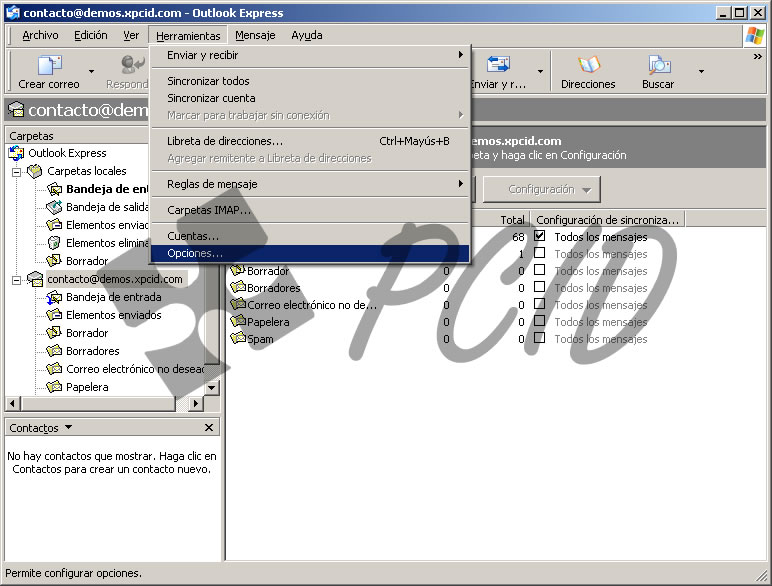This screenshot has height=586, width=772.
Task: Open the Enviar y recibir toolbar dropdown arrow
Action: (x=541, y=71)
